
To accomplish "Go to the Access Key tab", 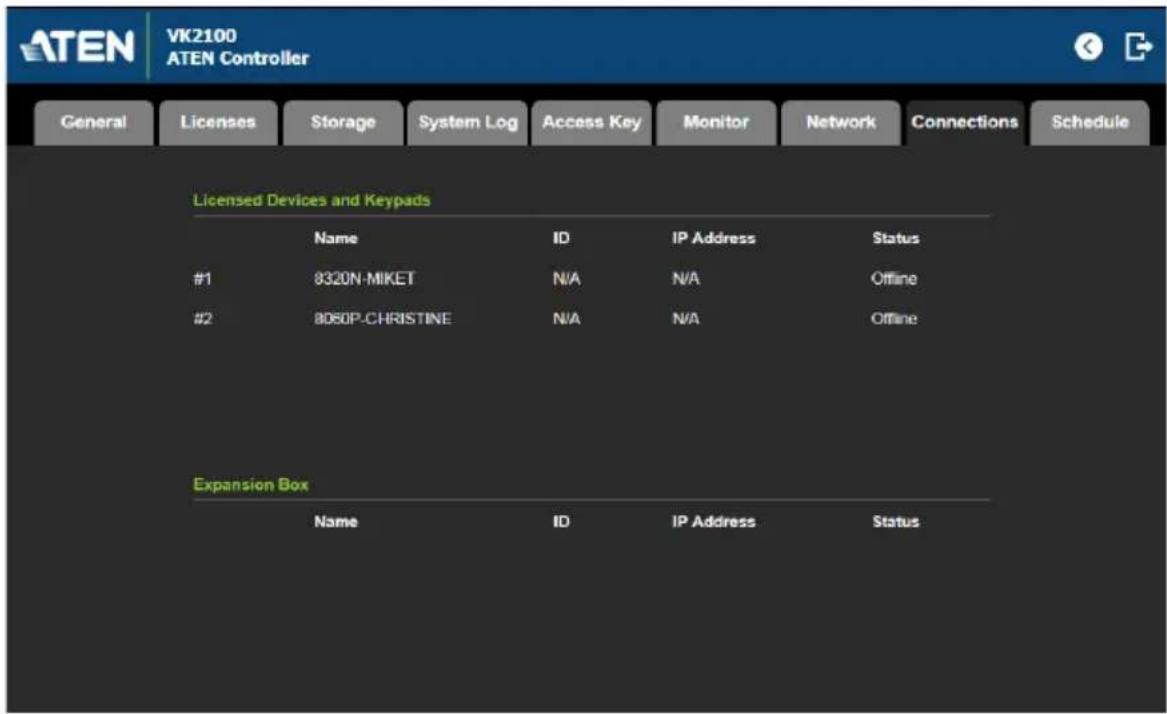I will coord(592,122).
